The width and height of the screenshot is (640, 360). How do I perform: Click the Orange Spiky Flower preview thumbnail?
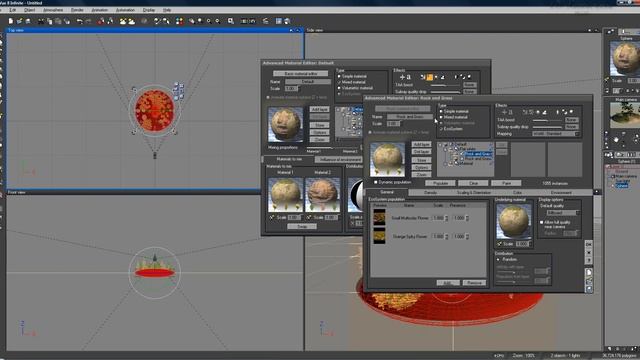(379, 236)
